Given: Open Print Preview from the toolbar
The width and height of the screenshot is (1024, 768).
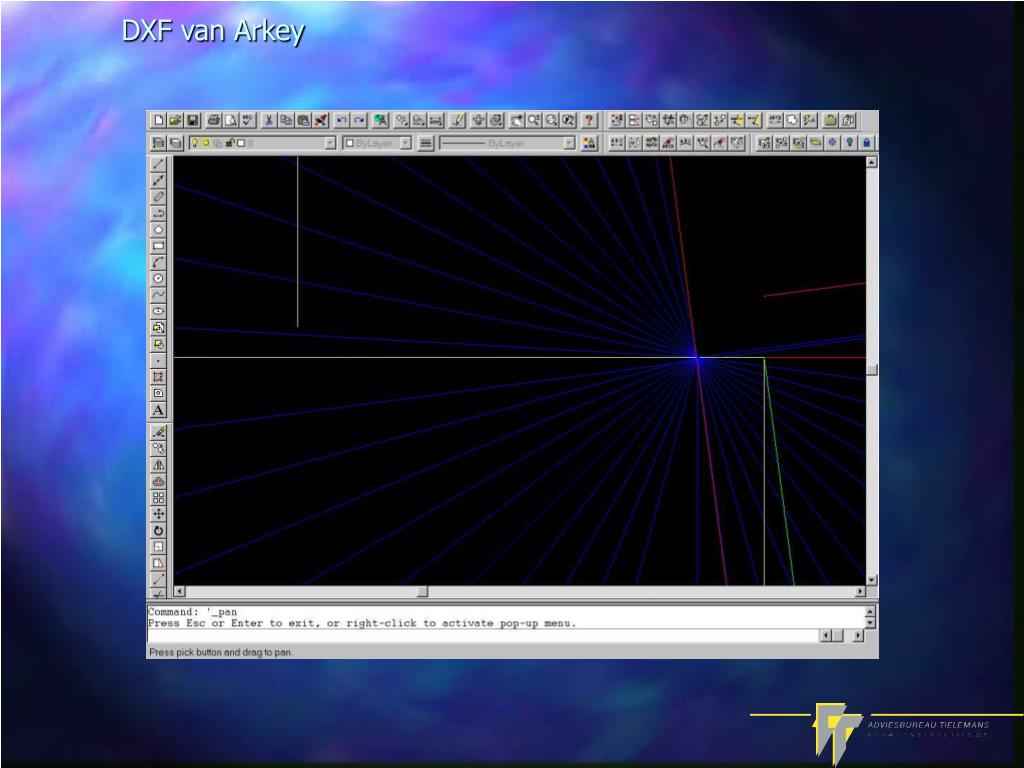Looking at the screenshot, I should click(231, 120).
